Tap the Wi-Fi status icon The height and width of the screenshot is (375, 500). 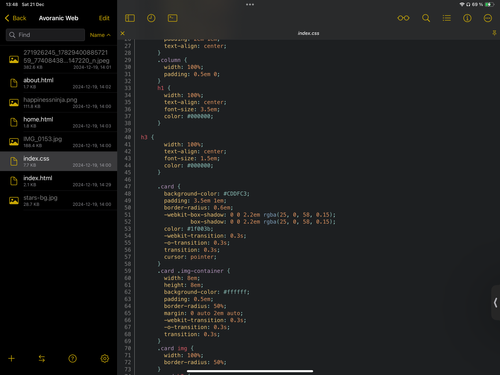(x=462, y=4)
